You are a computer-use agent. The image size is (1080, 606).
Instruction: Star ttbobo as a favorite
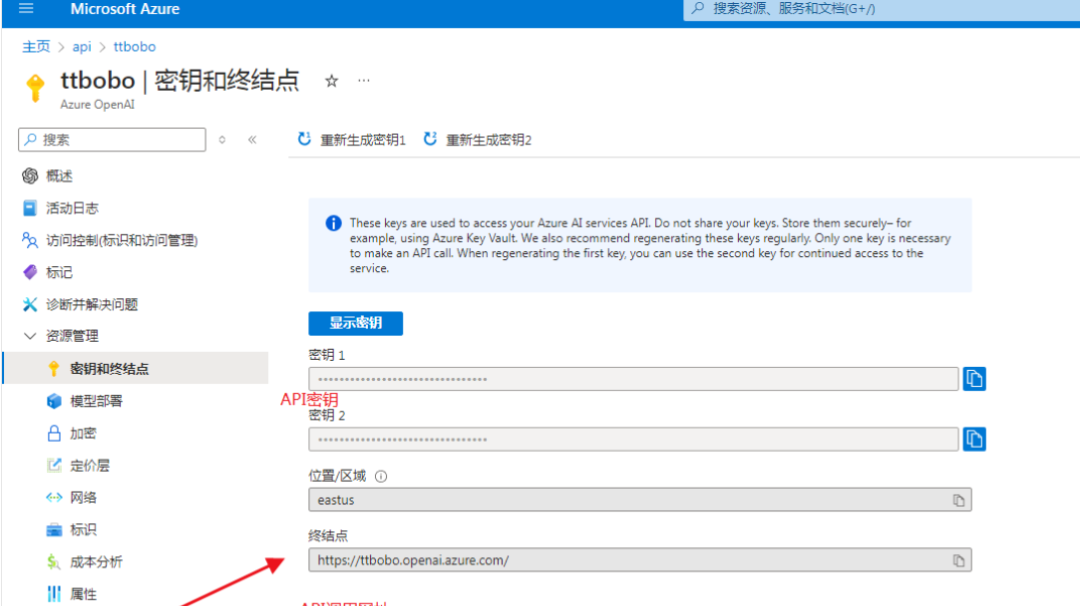pyautogui.click(x=330, y=80)
